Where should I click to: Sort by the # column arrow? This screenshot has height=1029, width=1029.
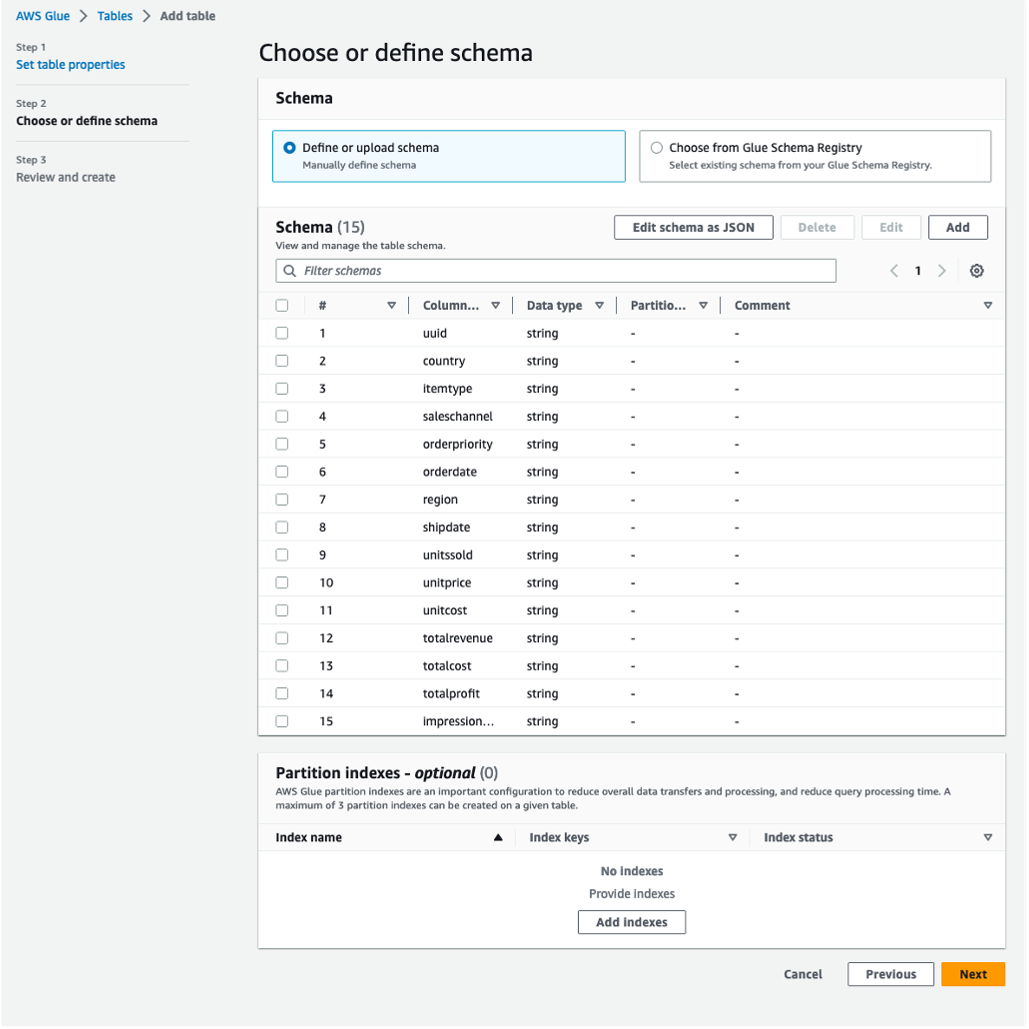coord(392,306)
